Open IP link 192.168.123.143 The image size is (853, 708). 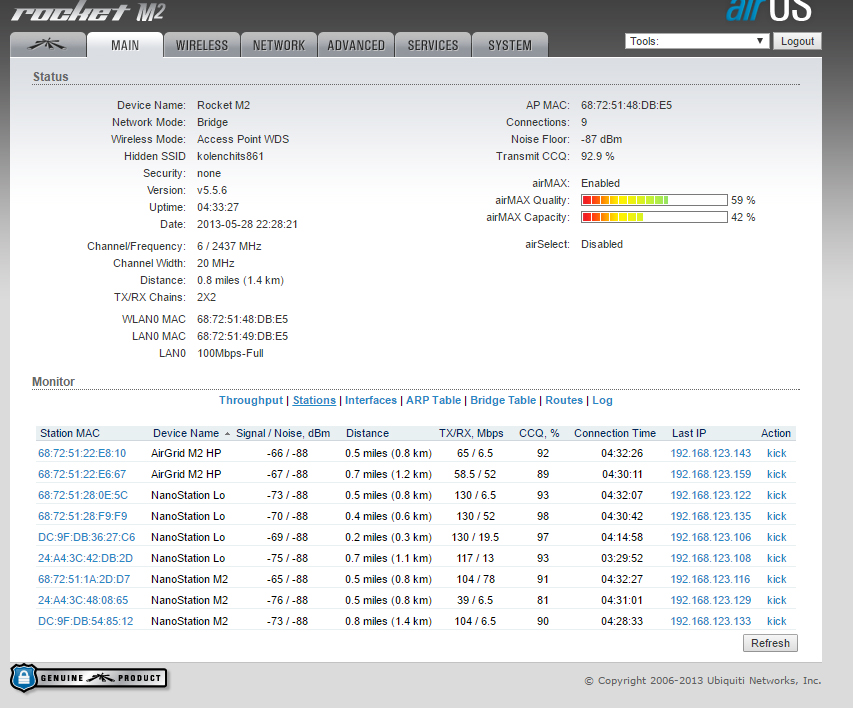(x=710, y=453)
